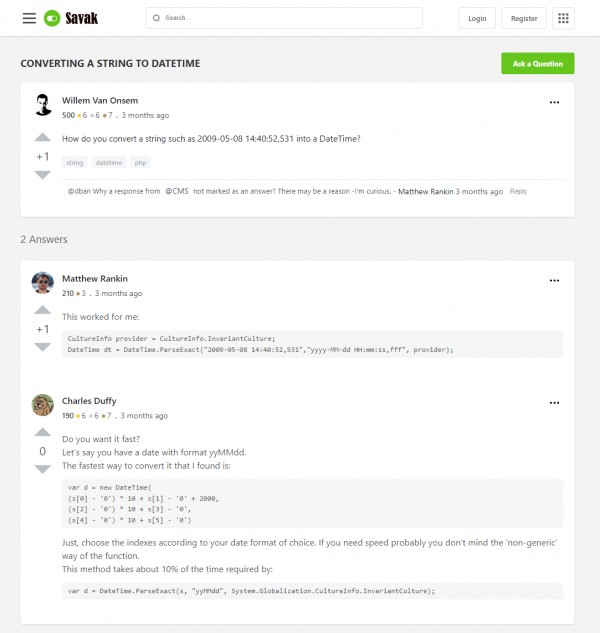
Task: Upvote Charles Duffy's answer
Action: coord(42,433)
